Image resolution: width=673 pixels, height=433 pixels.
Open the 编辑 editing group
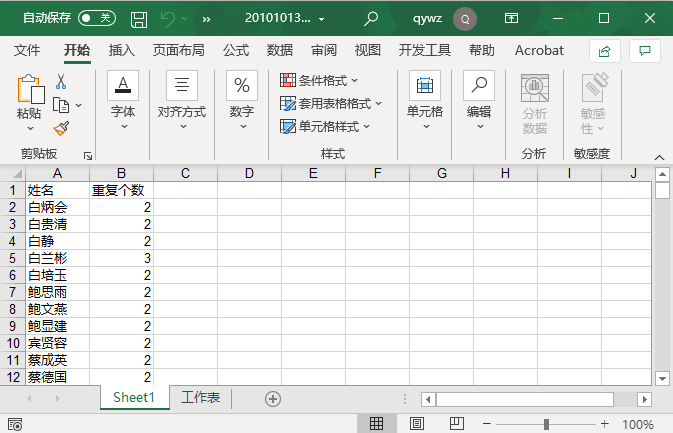[x=479, y=101]
